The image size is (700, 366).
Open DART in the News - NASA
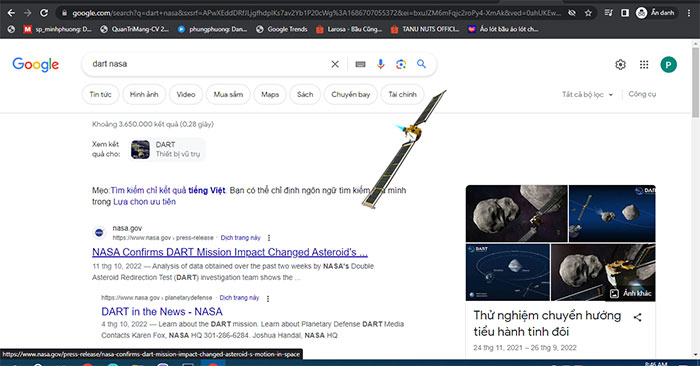162,312
